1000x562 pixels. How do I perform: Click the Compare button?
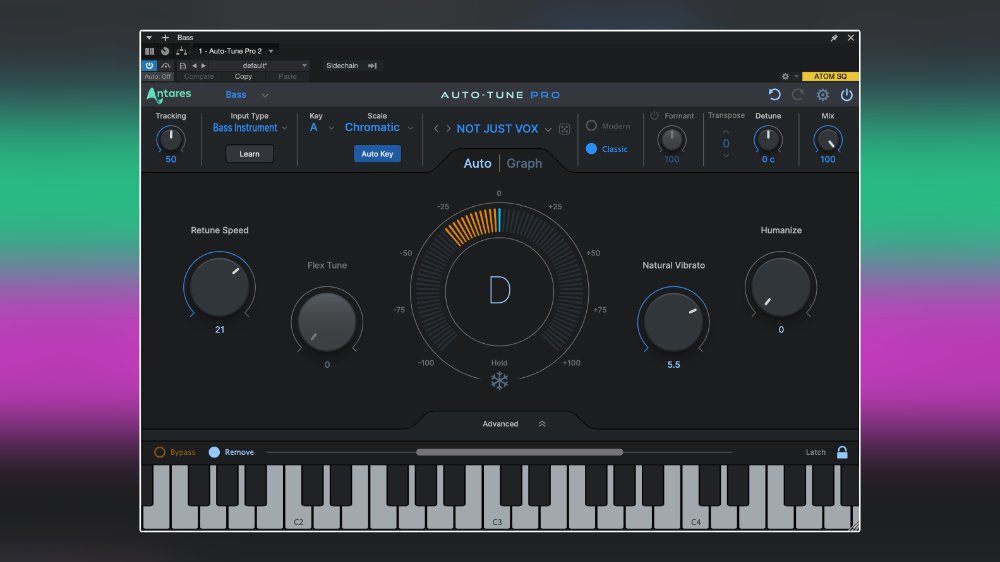pos(198,77)
